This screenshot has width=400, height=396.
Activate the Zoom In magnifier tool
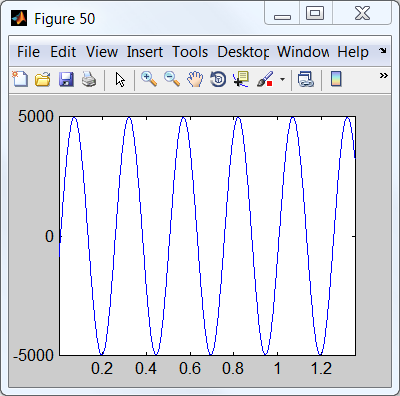tap(149, 79)
